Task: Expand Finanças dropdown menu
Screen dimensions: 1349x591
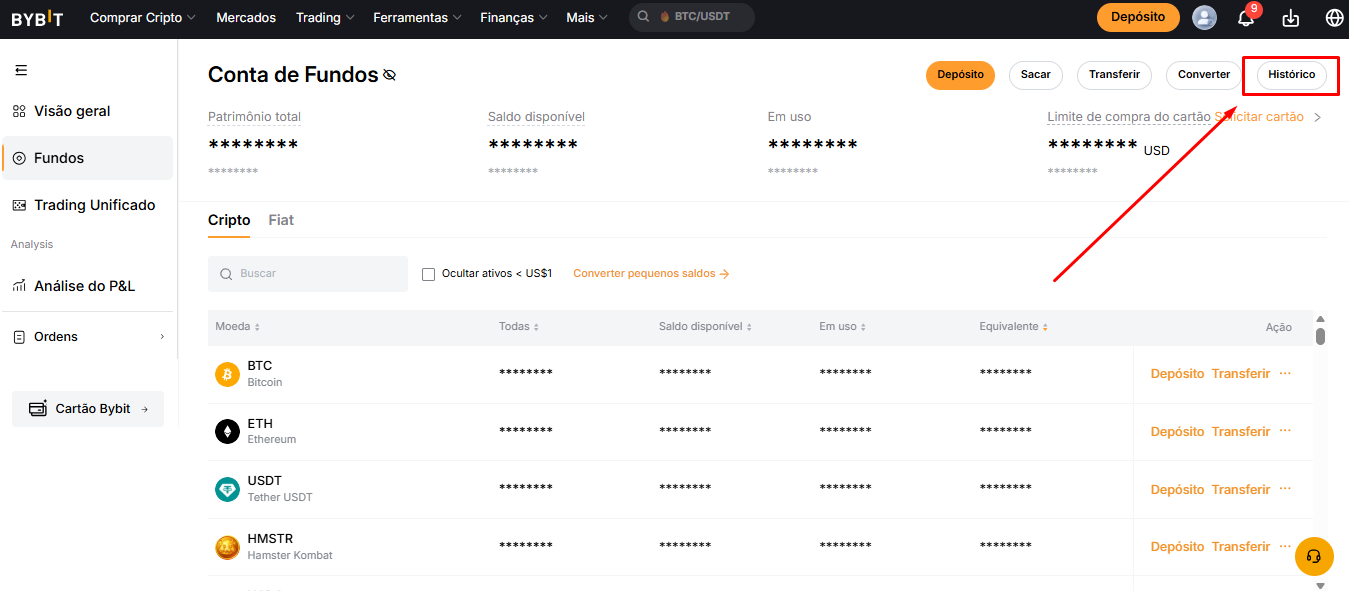Action: 514,17
